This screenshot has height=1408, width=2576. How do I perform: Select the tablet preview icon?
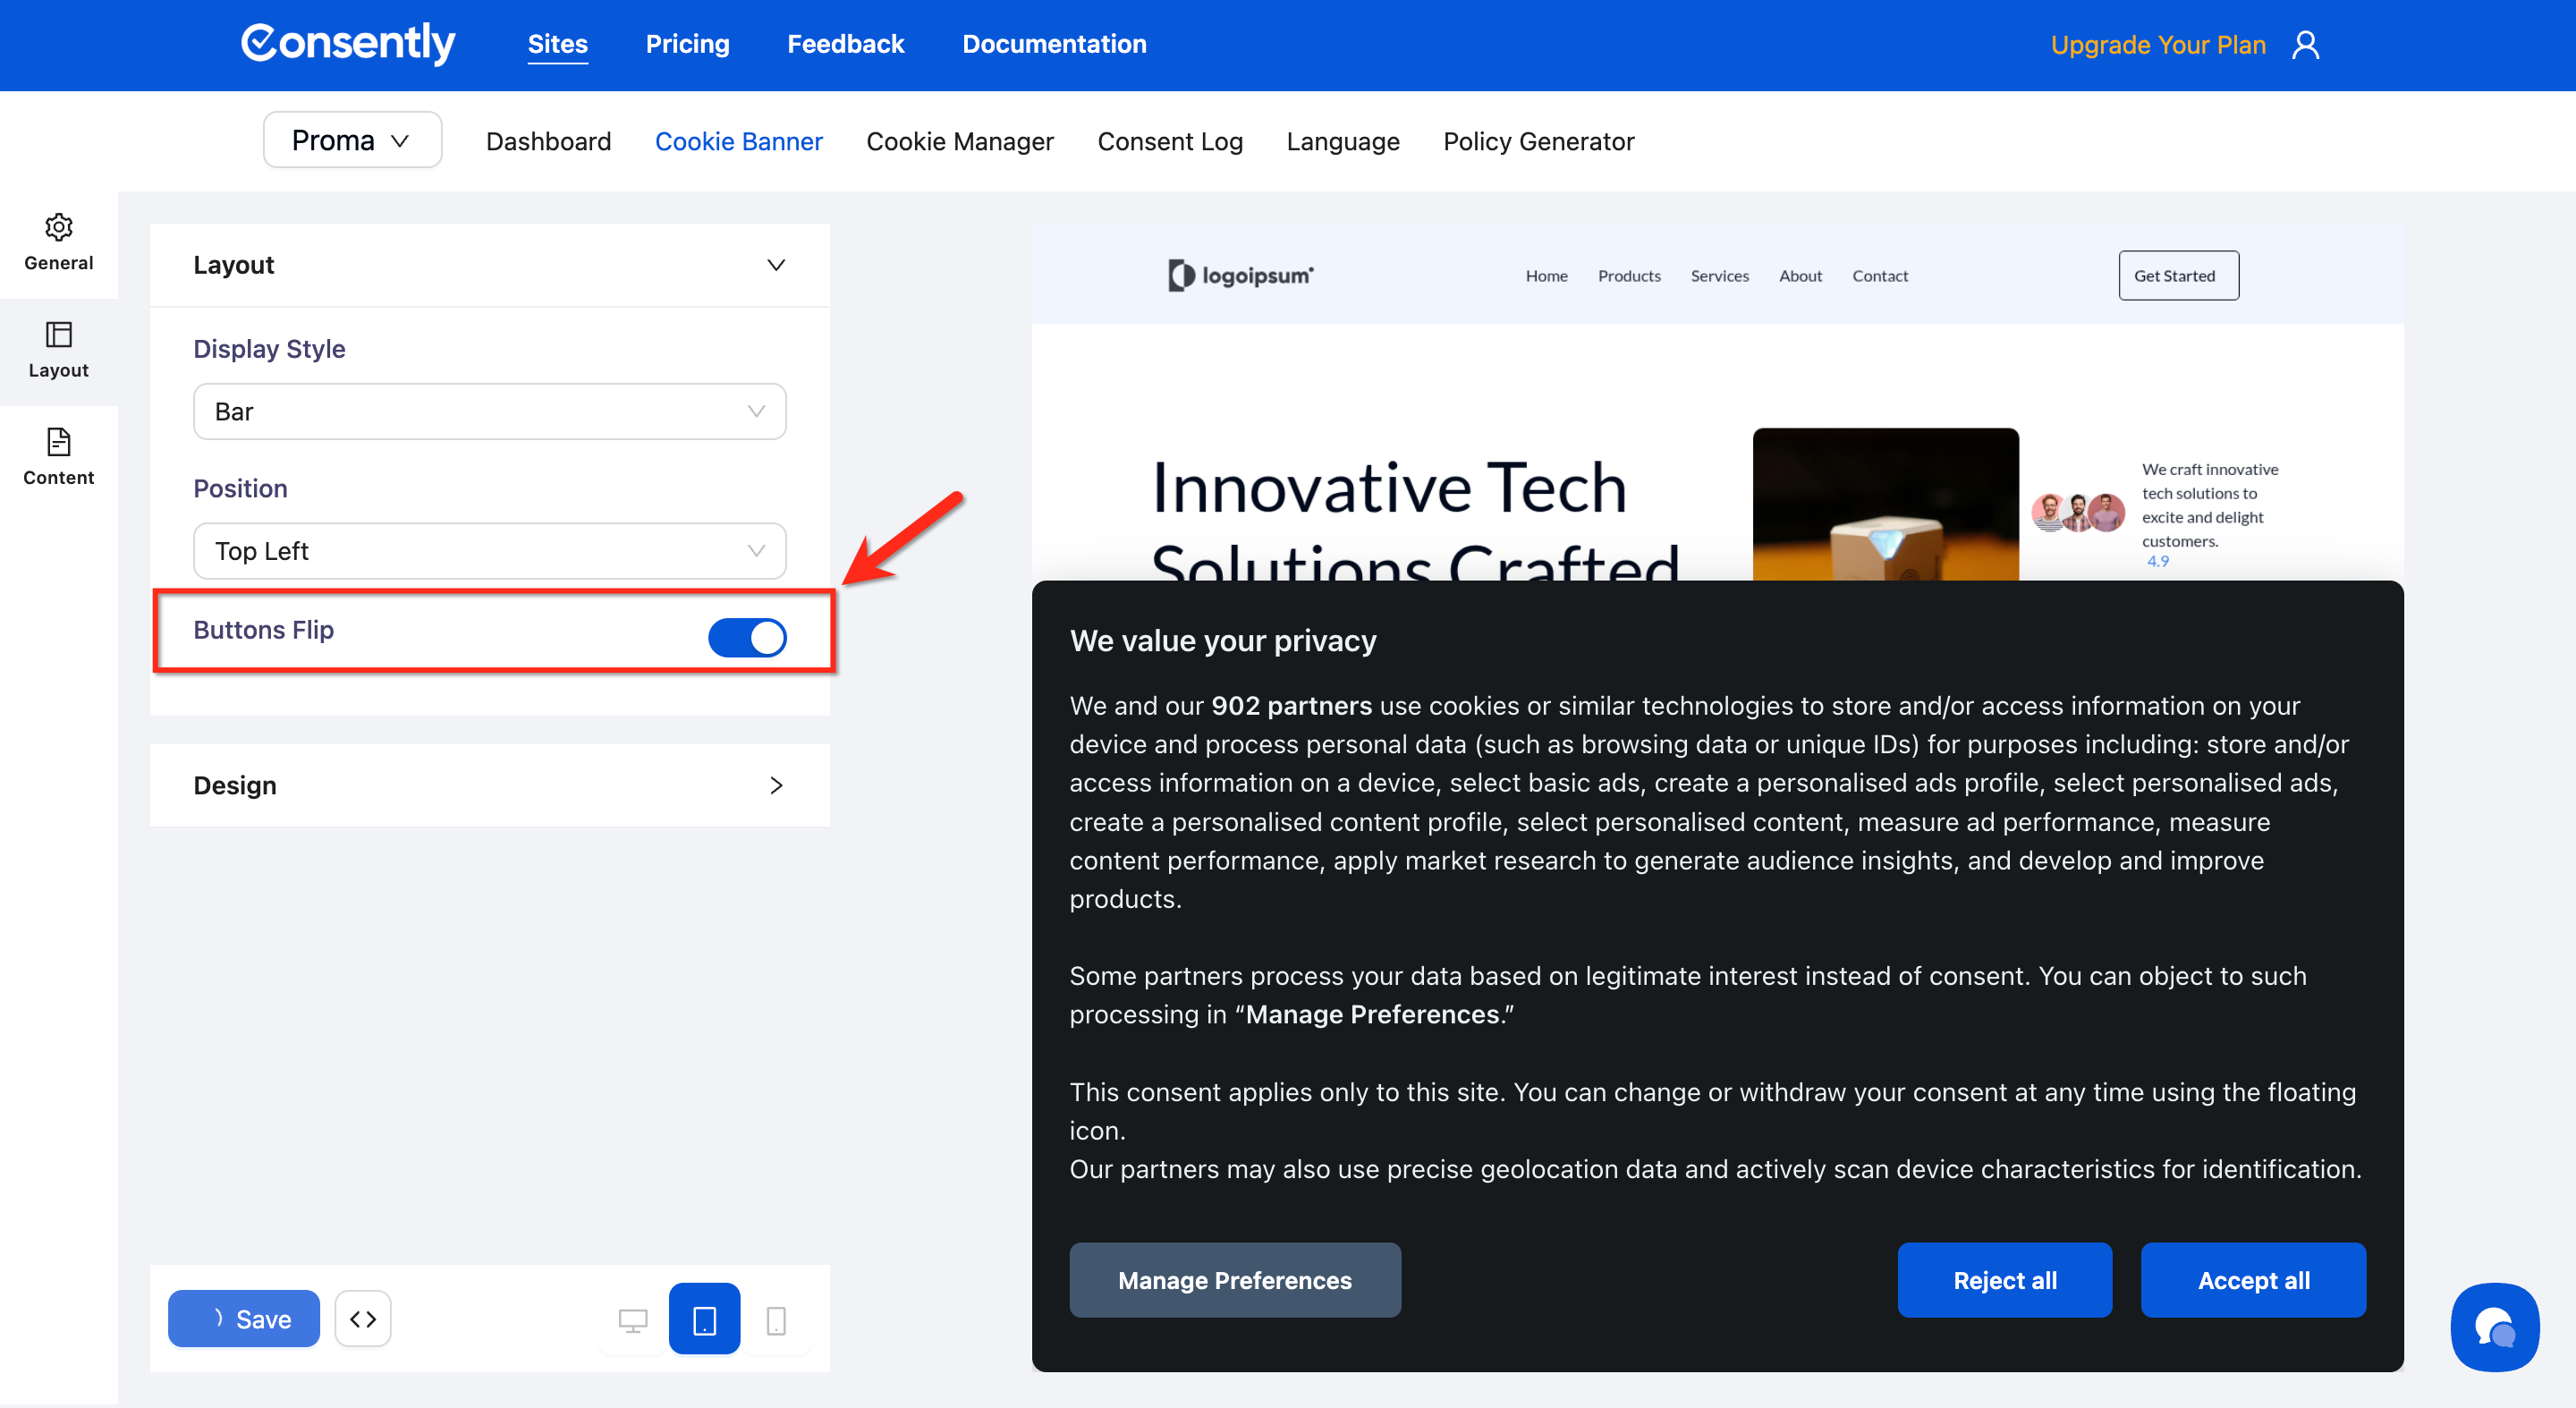click(704, 1319)
